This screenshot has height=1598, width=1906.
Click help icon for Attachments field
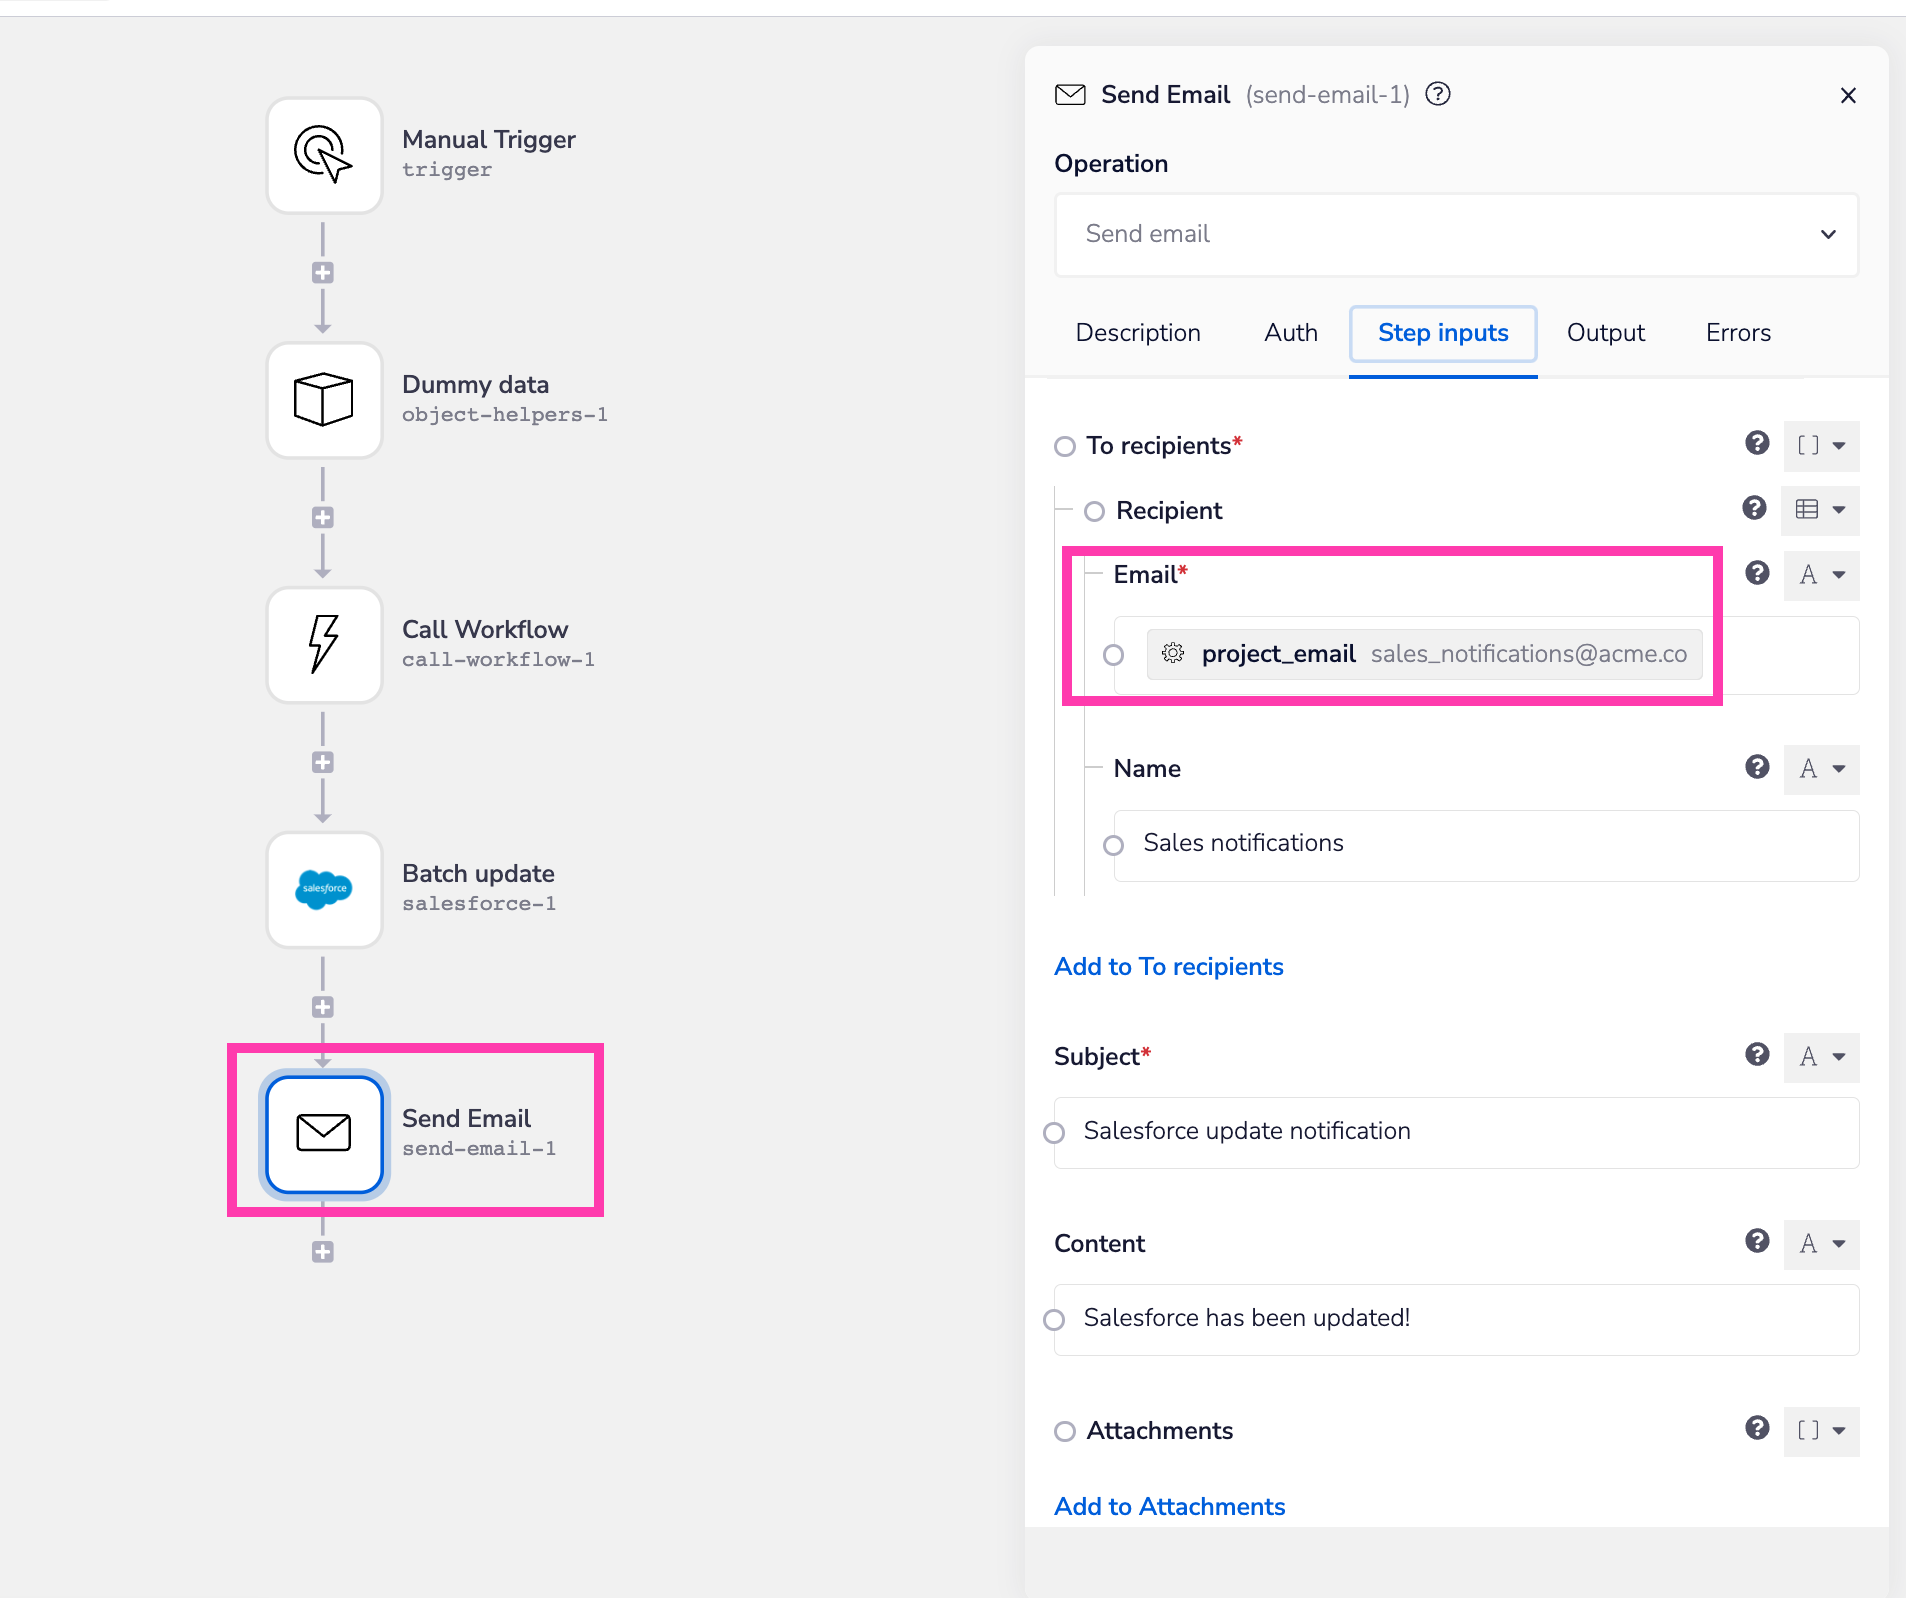click(x=1757, y=1428)
